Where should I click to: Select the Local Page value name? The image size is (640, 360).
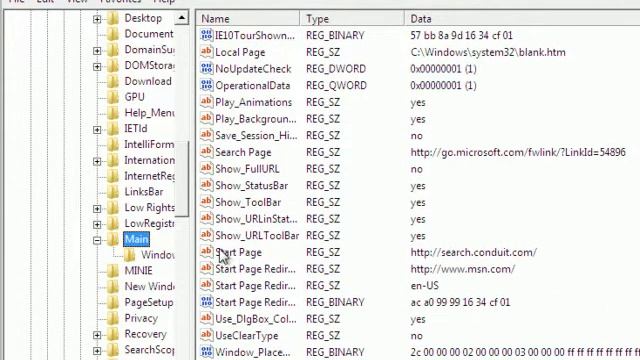click(240, 52)
